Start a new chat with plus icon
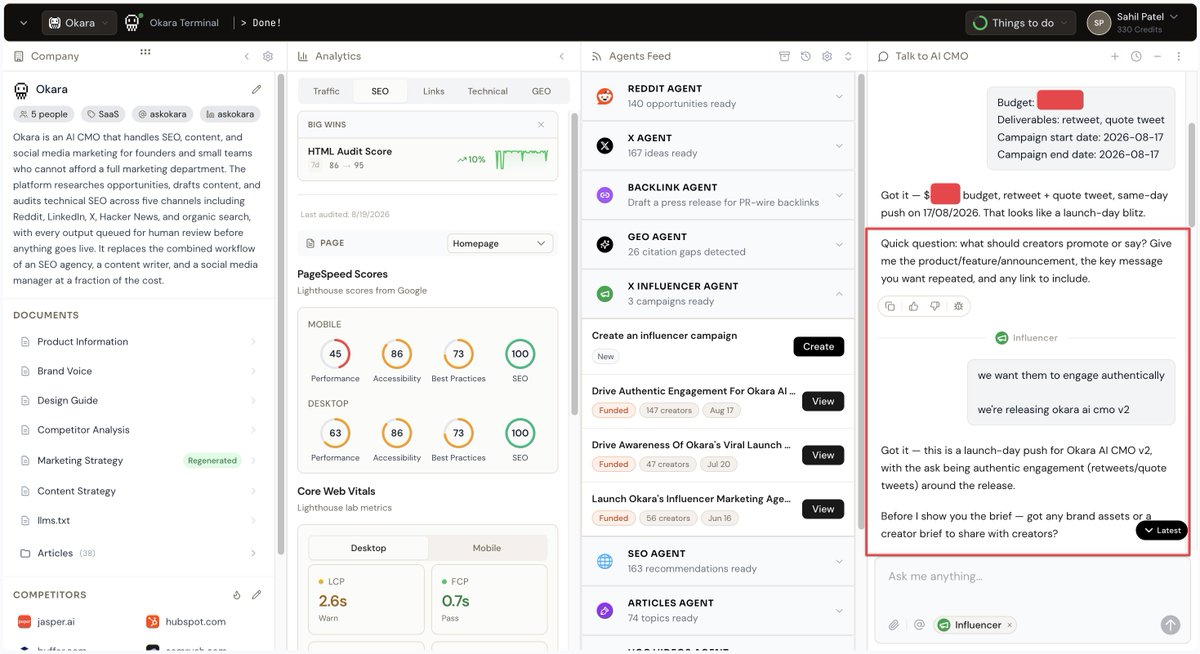 point(1115,57)
